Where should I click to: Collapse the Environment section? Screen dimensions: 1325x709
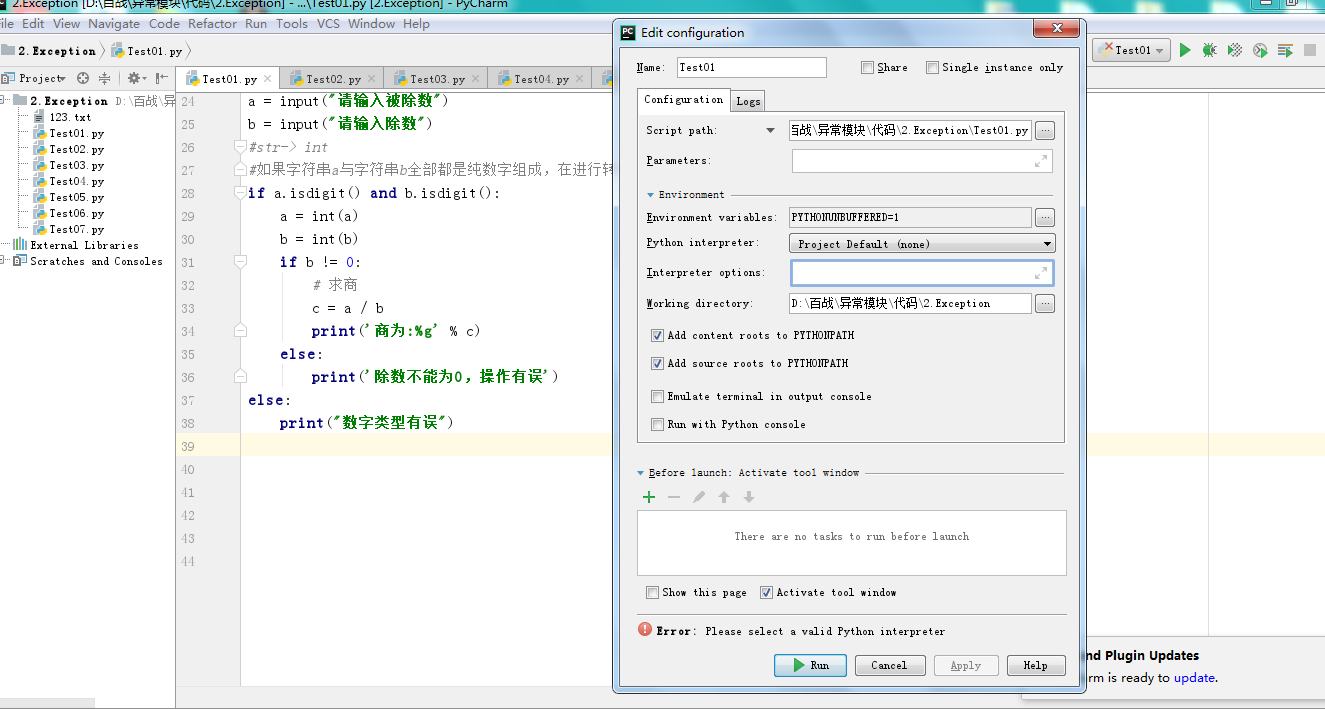pyautogui.click(x=650, y=195)
